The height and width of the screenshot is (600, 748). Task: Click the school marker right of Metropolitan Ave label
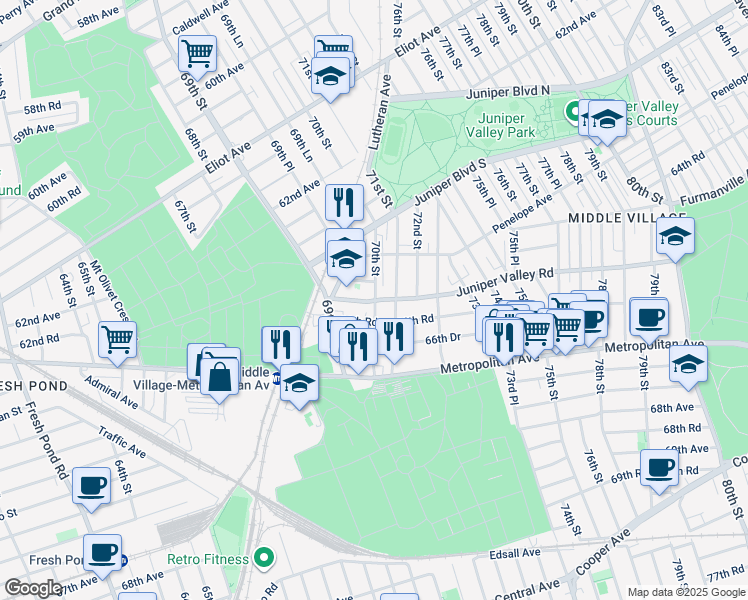tap(688, 364)
